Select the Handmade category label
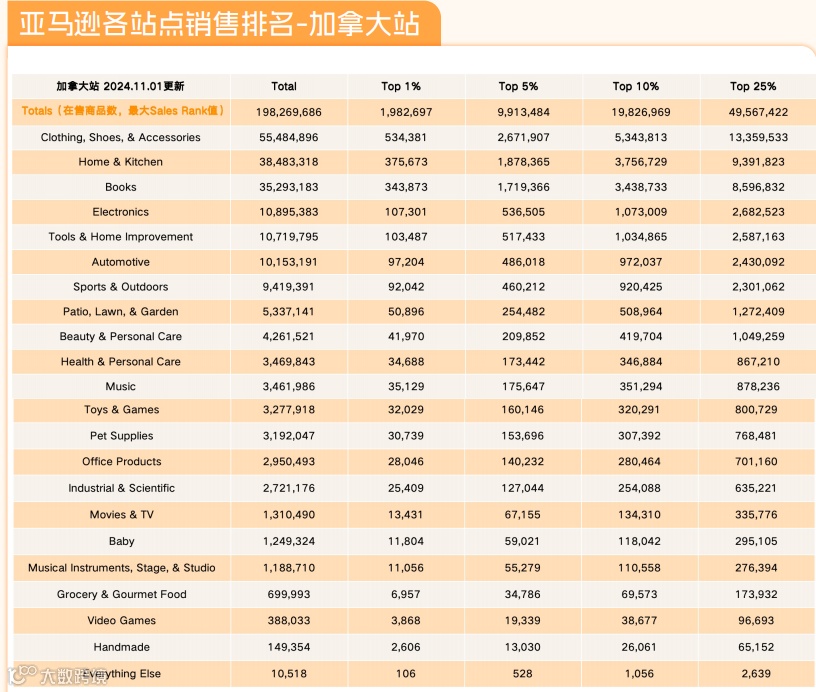Screen dimensions: 816x692 (122, 647)
